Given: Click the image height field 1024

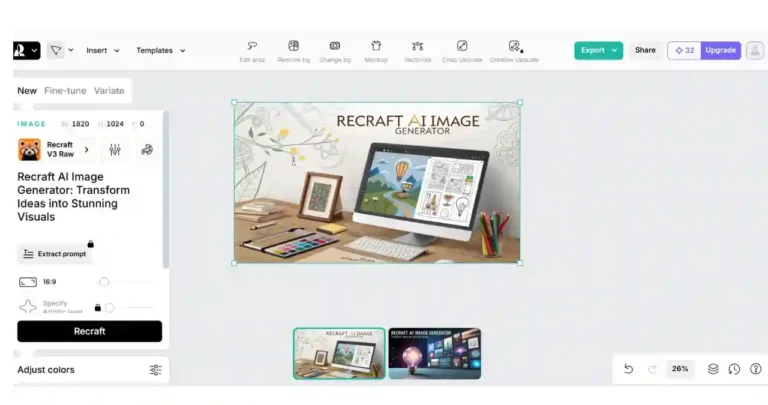Looking at the screenshot, I should click(x=111, y=124).
